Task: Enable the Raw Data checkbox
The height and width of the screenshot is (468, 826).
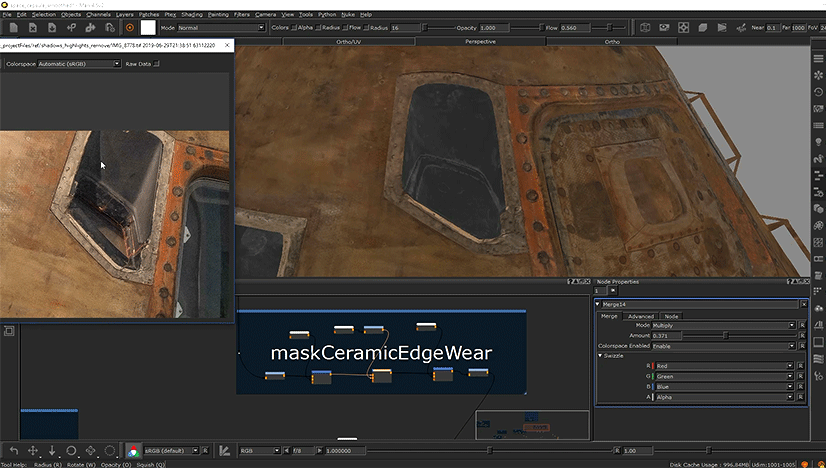Action: (156, 64)
